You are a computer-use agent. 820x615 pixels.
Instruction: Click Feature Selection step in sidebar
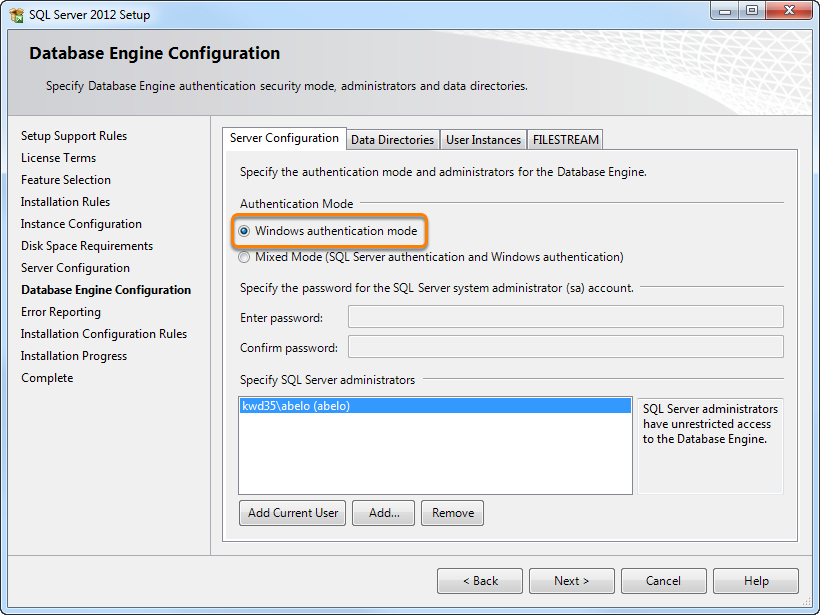point(66,180)
